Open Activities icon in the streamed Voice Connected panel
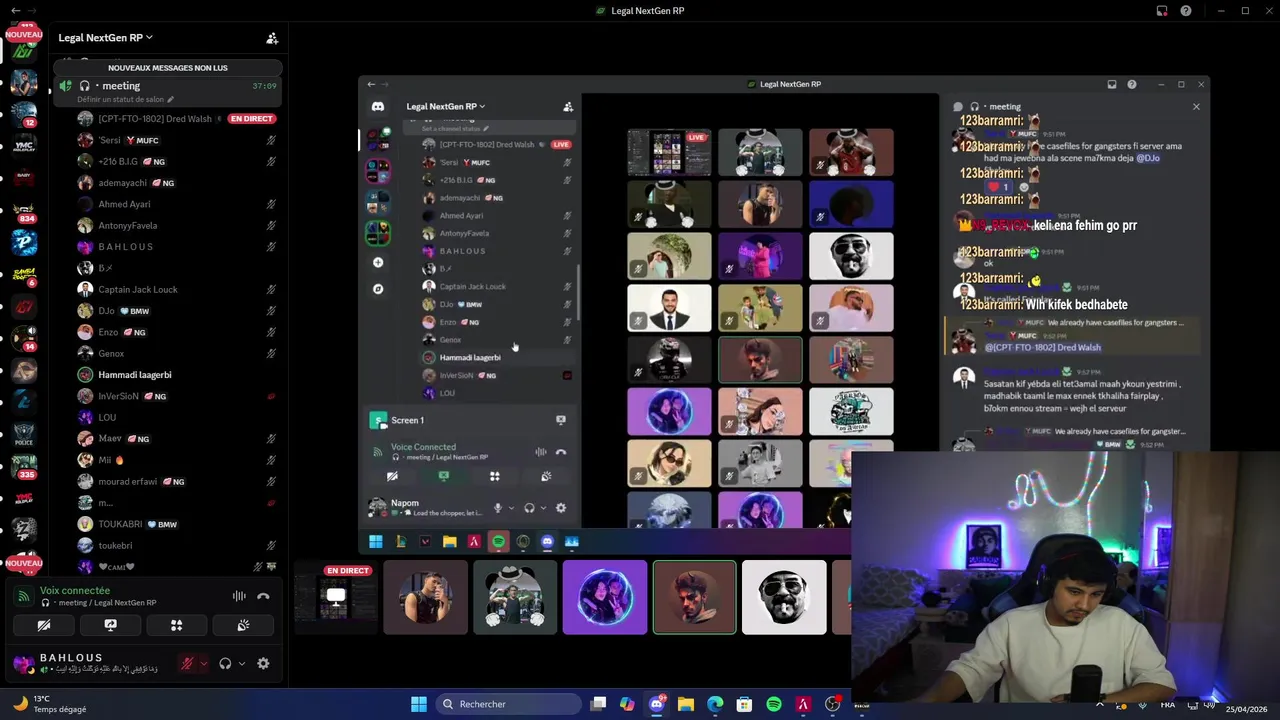Viewport: 1280px width, 720px height. pyautogui.click(x=494, y=476)
